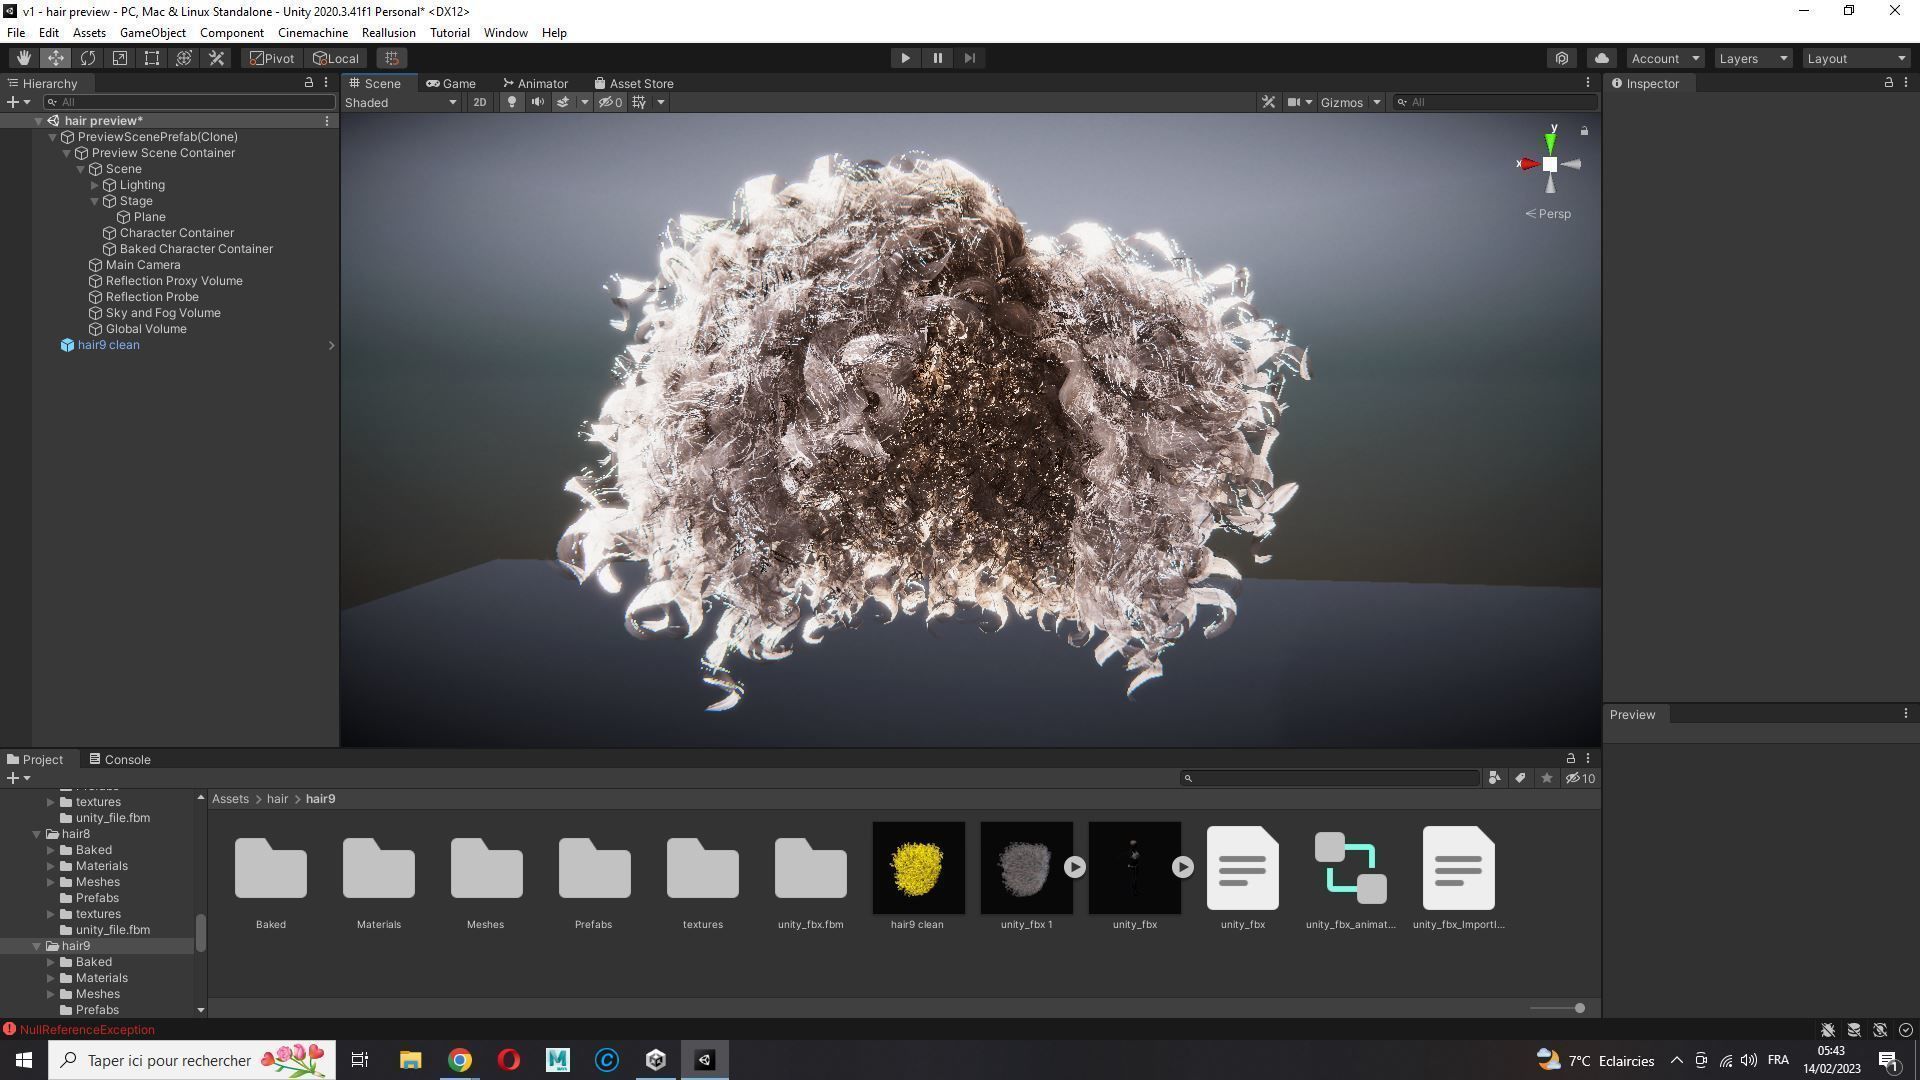Click the Pause button
1920x1080 pixels.
point(937,58)
